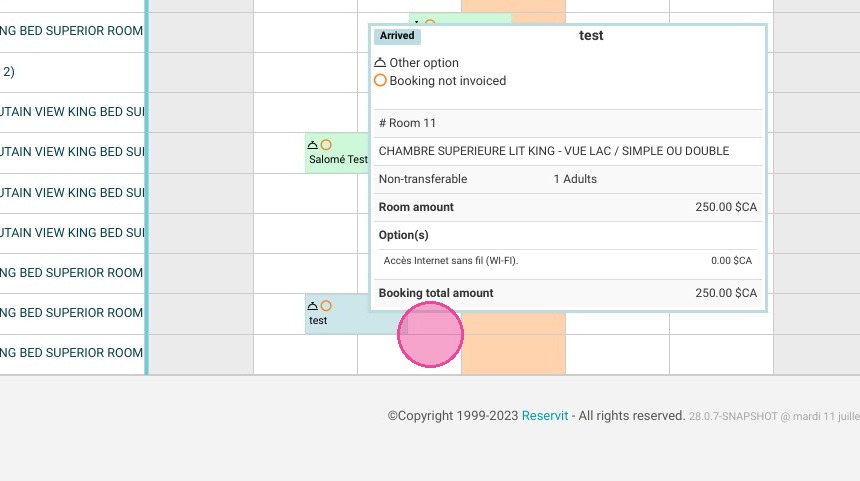Click the '# Room 11' row
The height and width of the screenshot is (481, 860).
[x=568, y=123]
